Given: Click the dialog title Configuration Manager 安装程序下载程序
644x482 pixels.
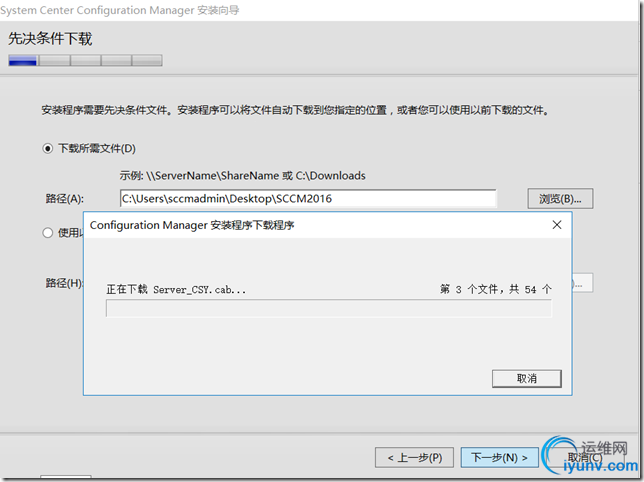Looking at the screenshot, I should pos(192,225).
